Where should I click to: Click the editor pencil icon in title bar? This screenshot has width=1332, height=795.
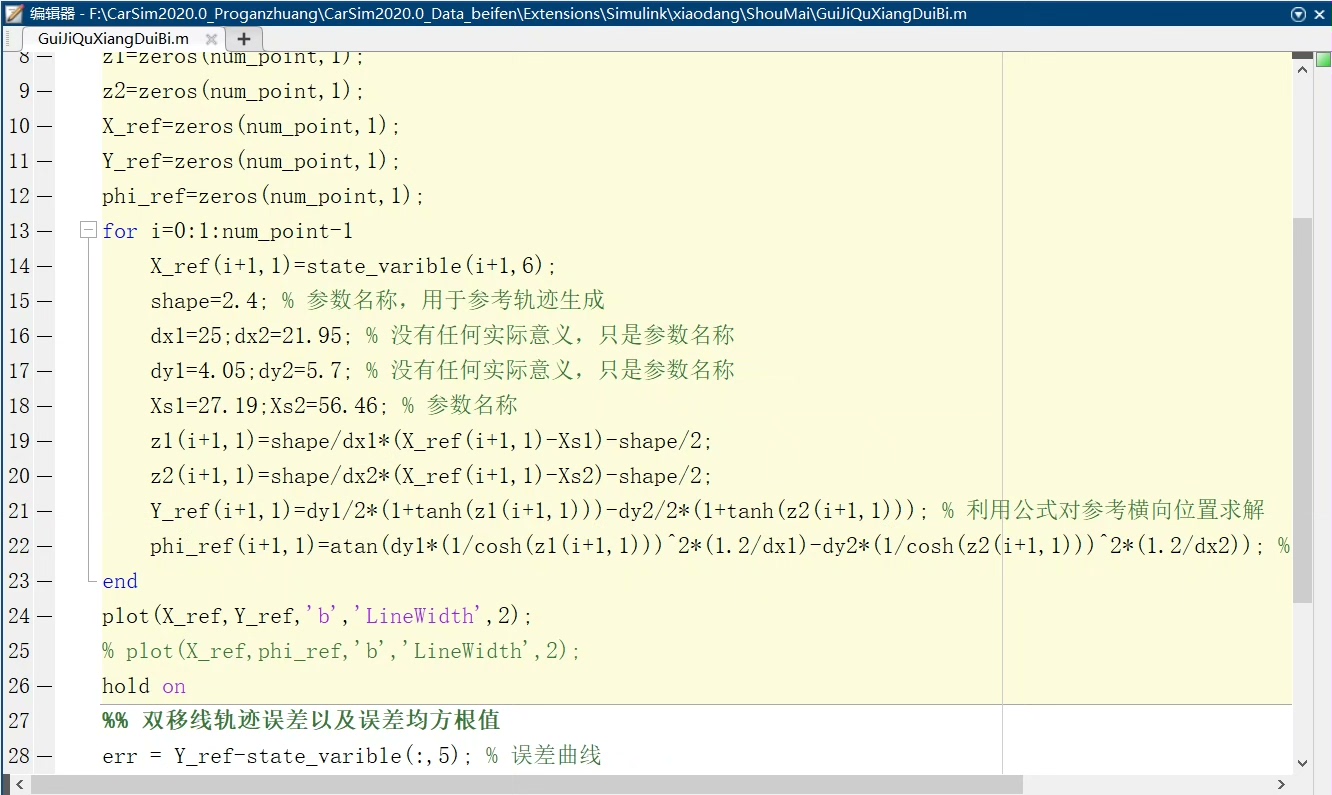tap(14, 14)
